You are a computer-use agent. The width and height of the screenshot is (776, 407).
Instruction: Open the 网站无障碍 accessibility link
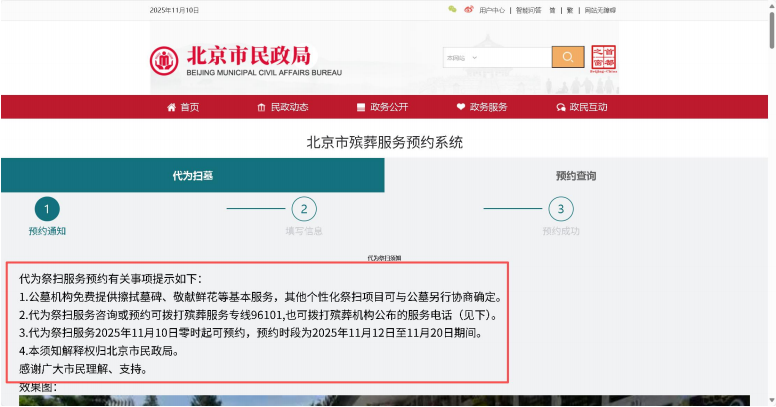[x=600, y=10]
